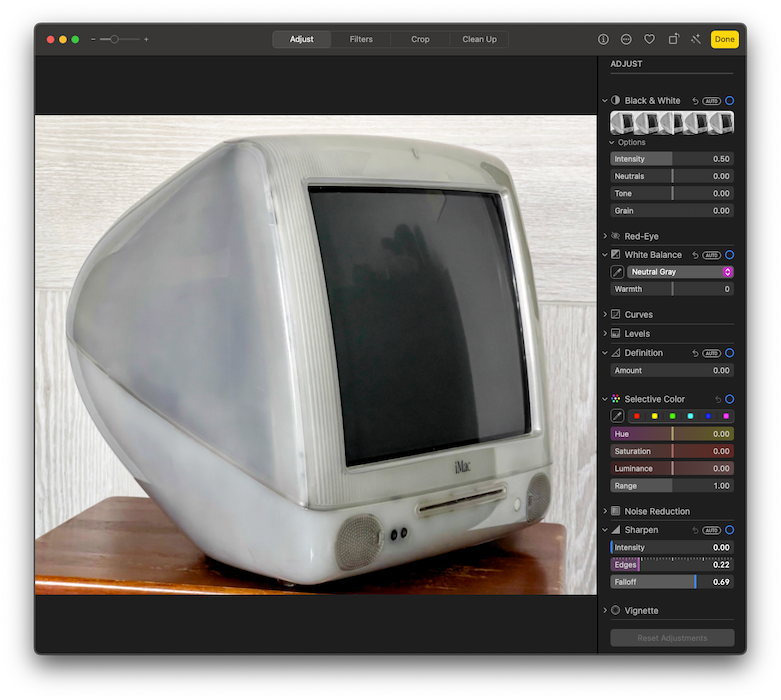Click the Definition Amount slider
This screenshot has width=781, height=700.
[x=672, y=371]
